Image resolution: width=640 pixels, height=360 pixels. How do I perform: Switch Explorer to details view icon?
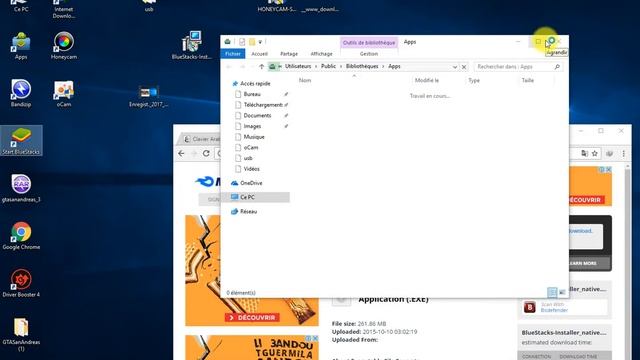552,292
